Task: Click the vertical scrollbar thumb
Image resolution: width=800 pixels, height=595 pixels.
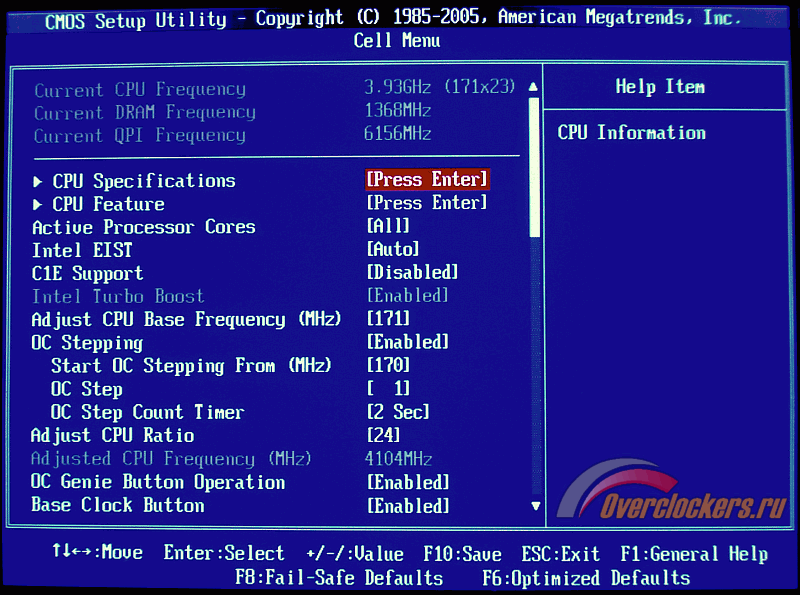Action: [534, 167]
